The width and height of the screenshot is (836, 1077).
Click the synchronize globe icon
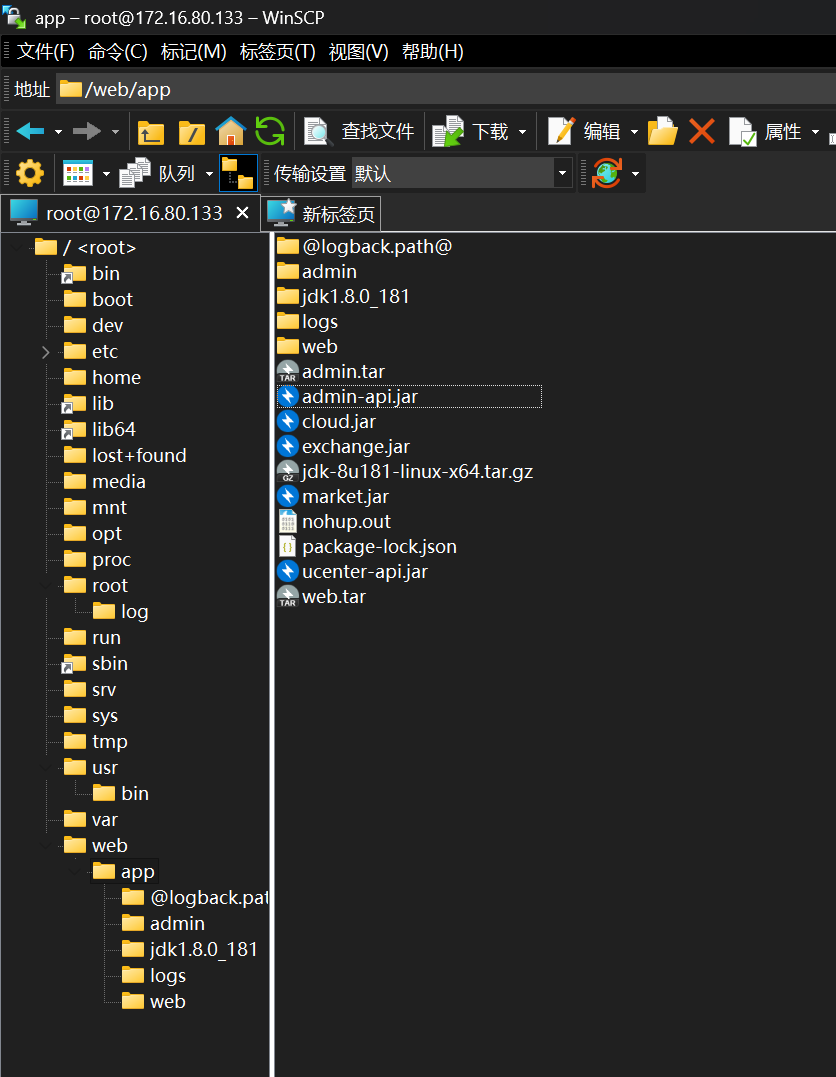[607, 173]
